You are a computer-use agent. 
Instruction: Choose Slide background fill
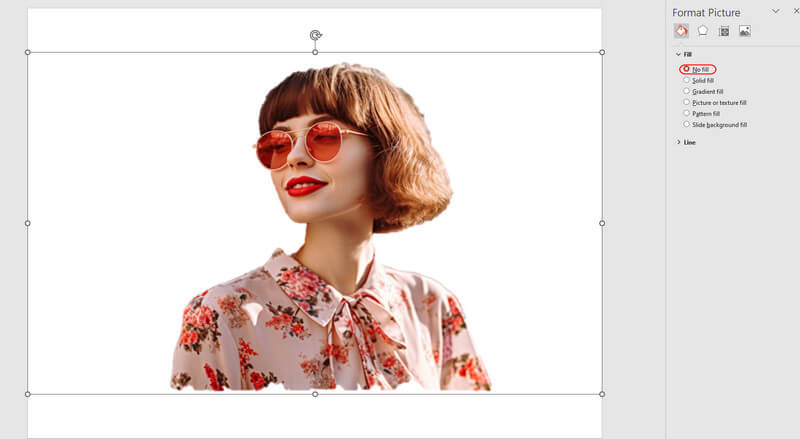(x=687, y=124)
